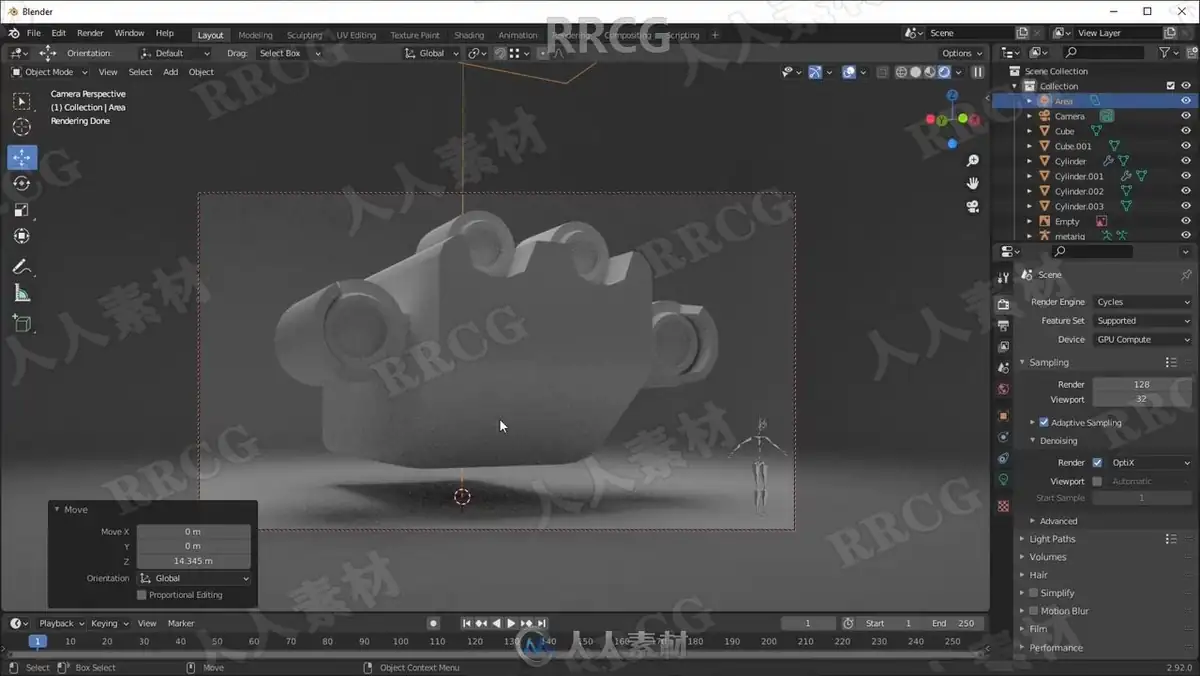Open the Device GPU Compute dropdown

click(x=1142, y=340)
